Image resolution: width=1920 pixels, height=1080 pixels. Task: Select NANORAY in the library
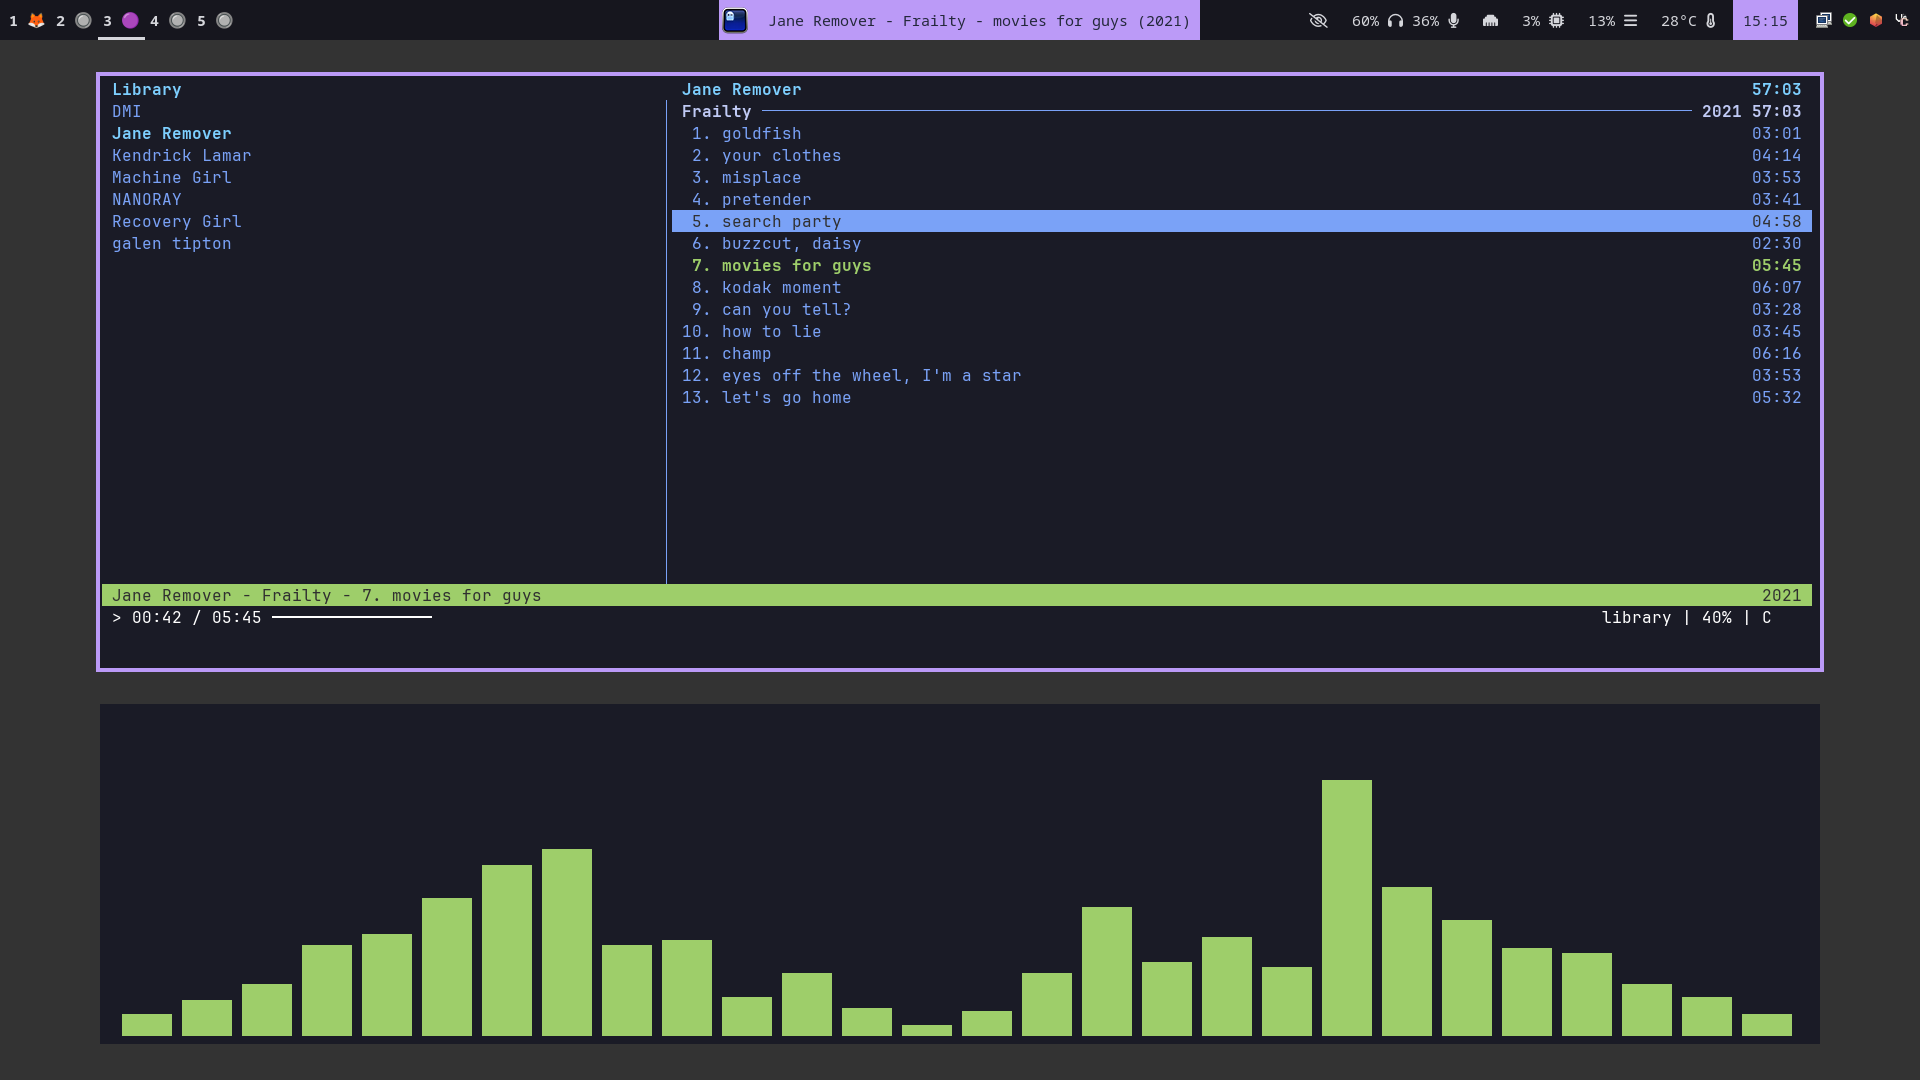[146, 199]
